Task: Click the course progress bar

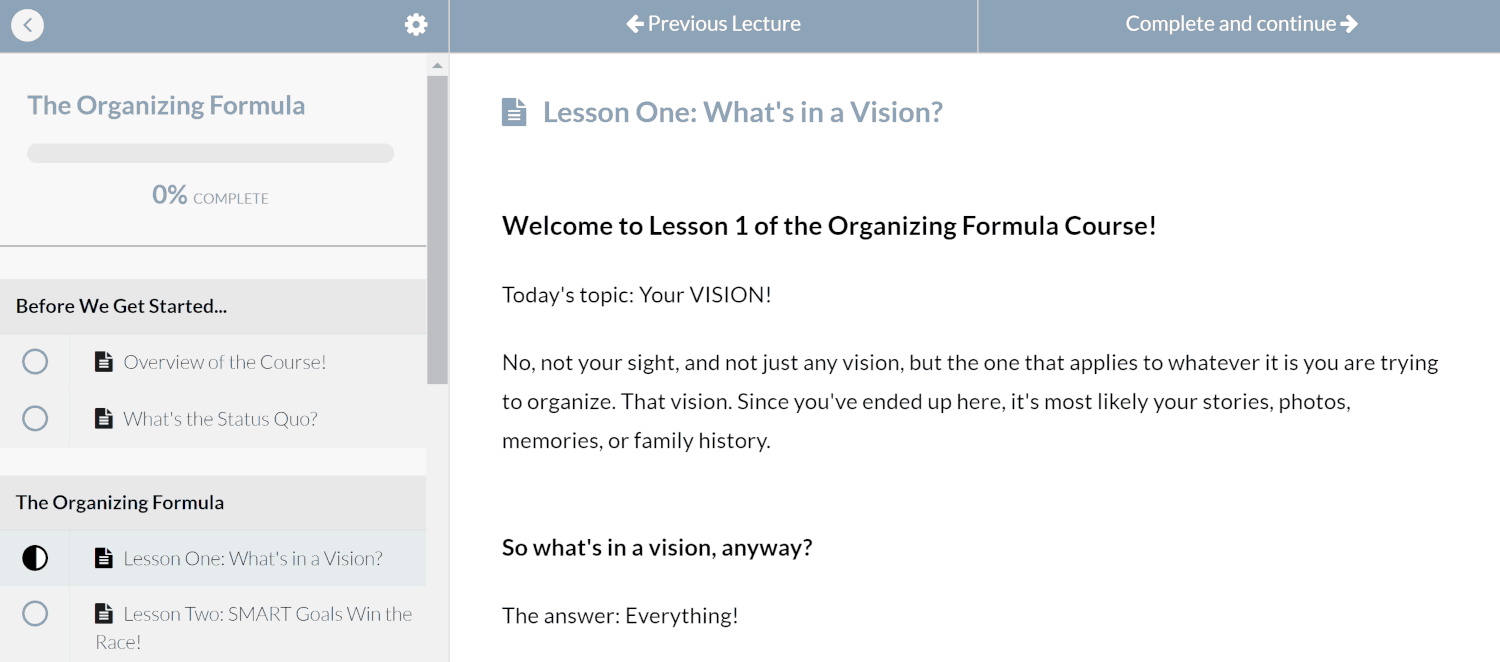Action: point(210,153)
